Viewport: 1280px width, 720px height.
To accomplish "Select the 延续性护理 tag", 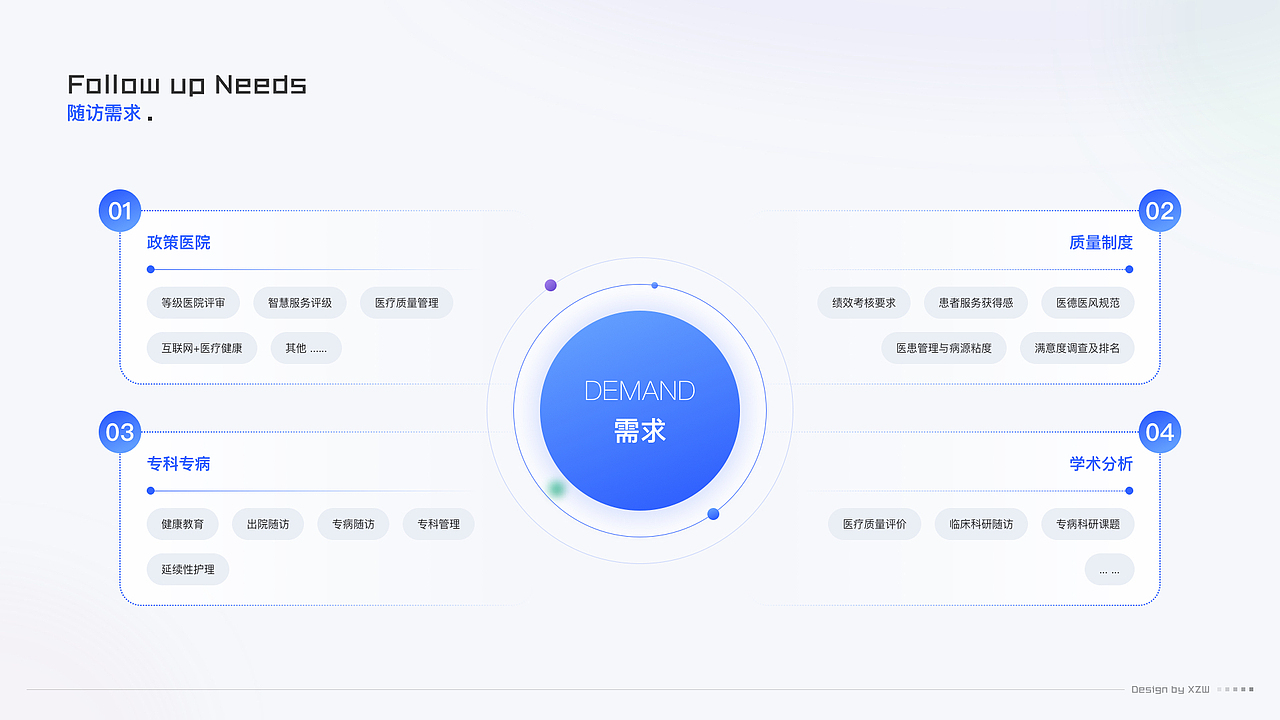I will click(x=188, y=570).
